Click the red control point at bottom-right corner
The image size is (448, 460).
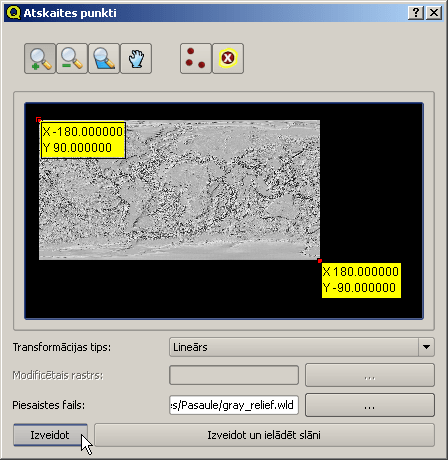(320, 261)
